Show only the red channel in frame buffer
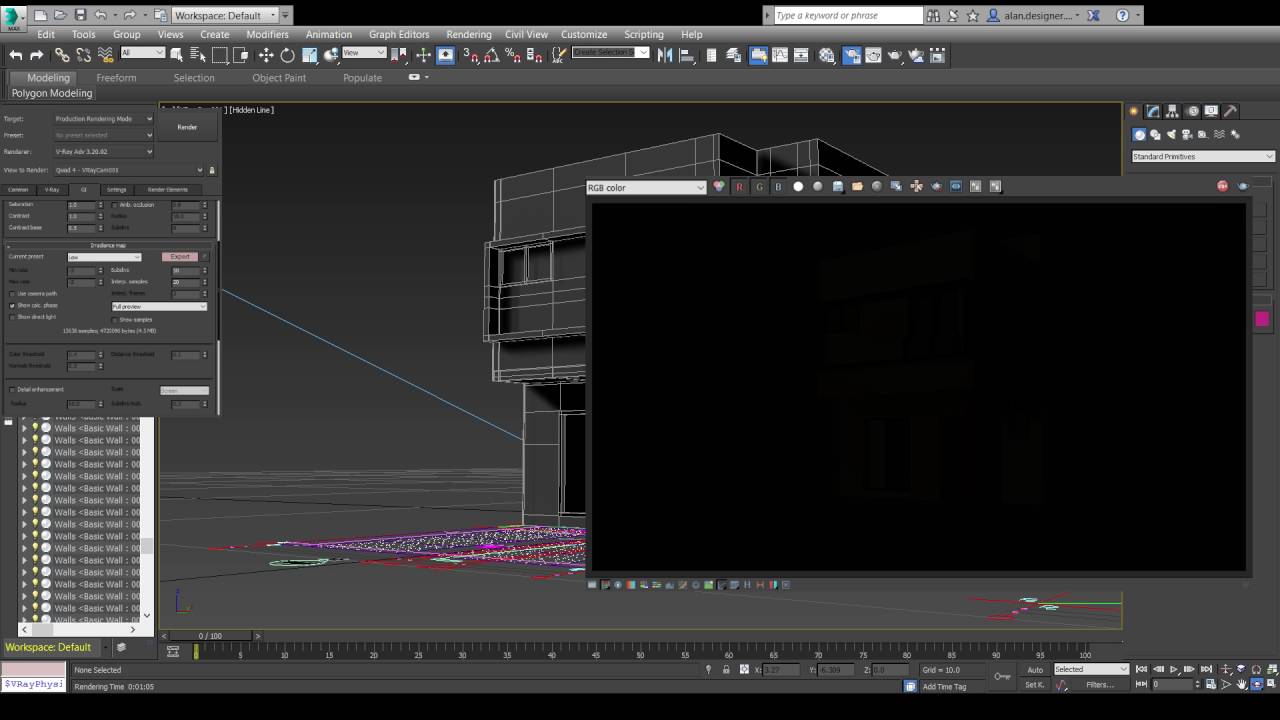 pyautogui.click(x=738, y=187)
